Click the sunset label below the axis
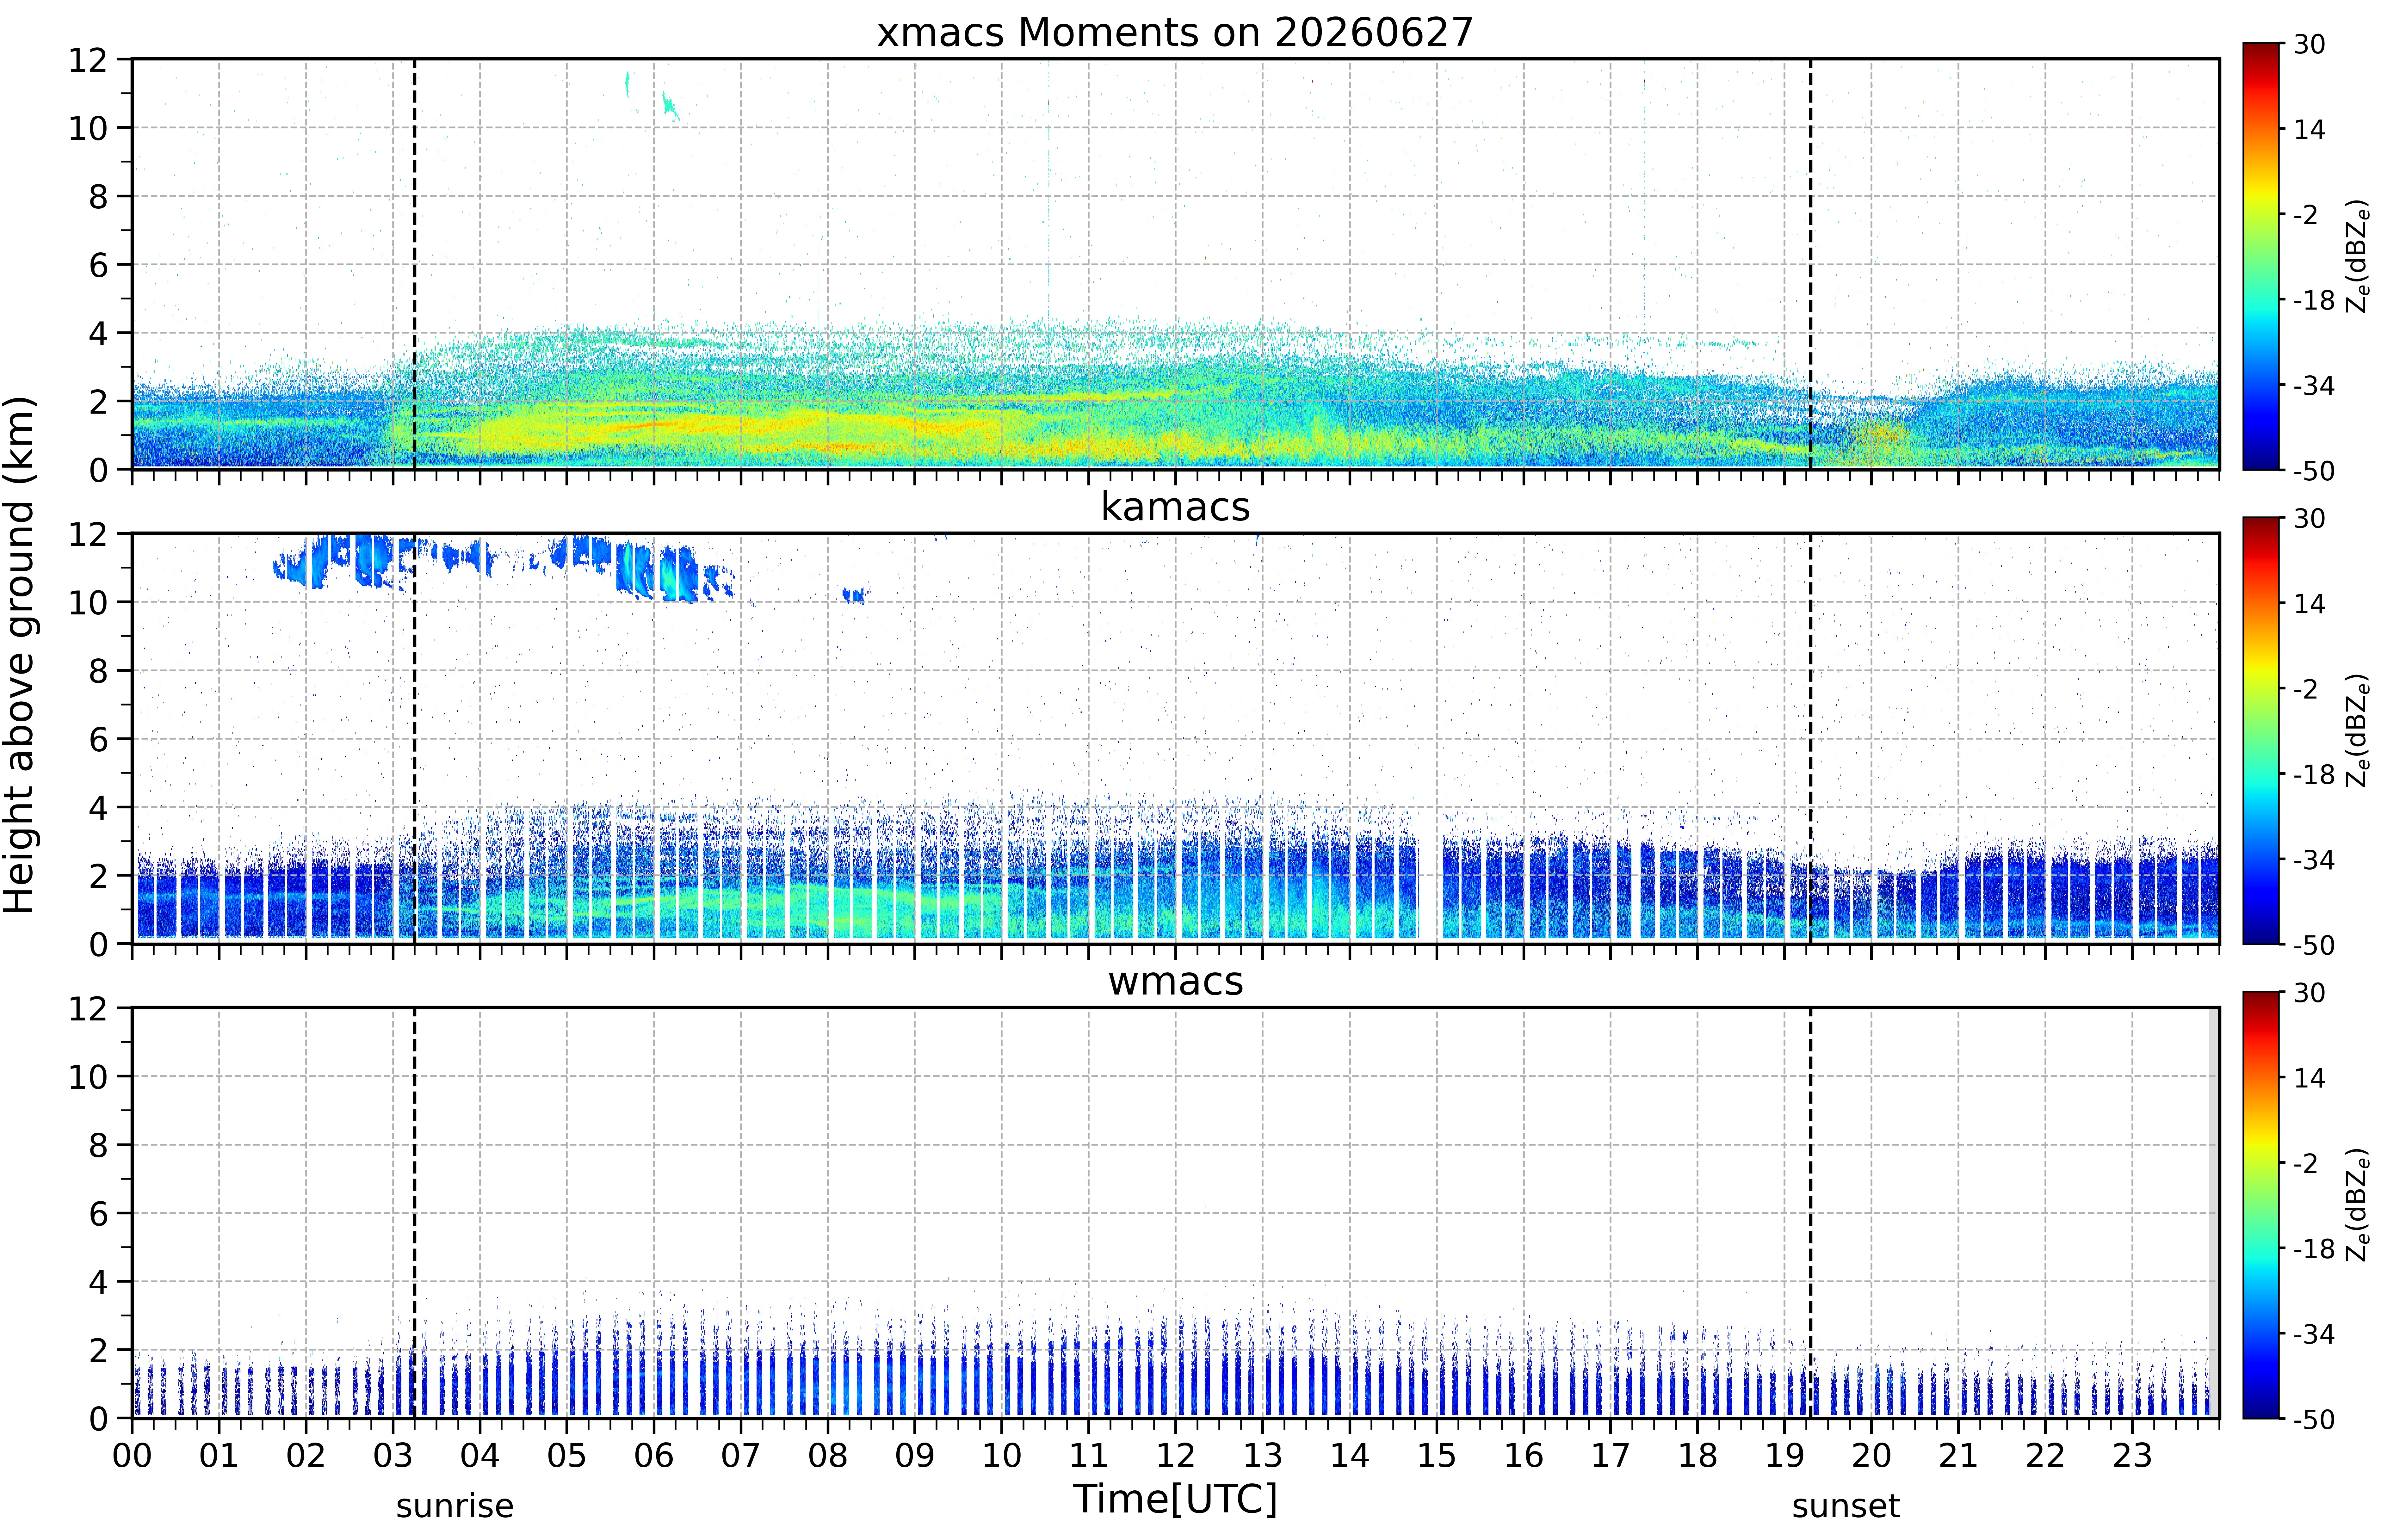 point(1845,1506)
